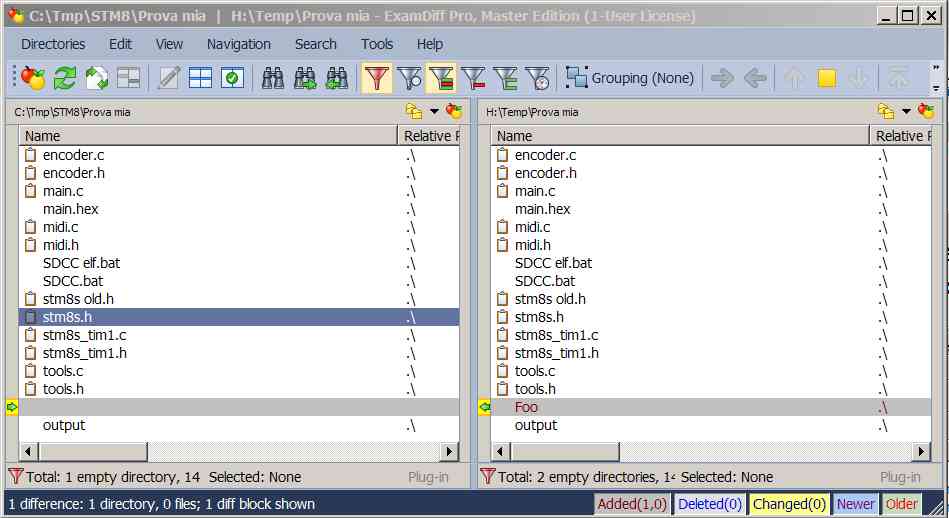Click the pencil edit icon

pyautogui.click(x=168, y=78)
